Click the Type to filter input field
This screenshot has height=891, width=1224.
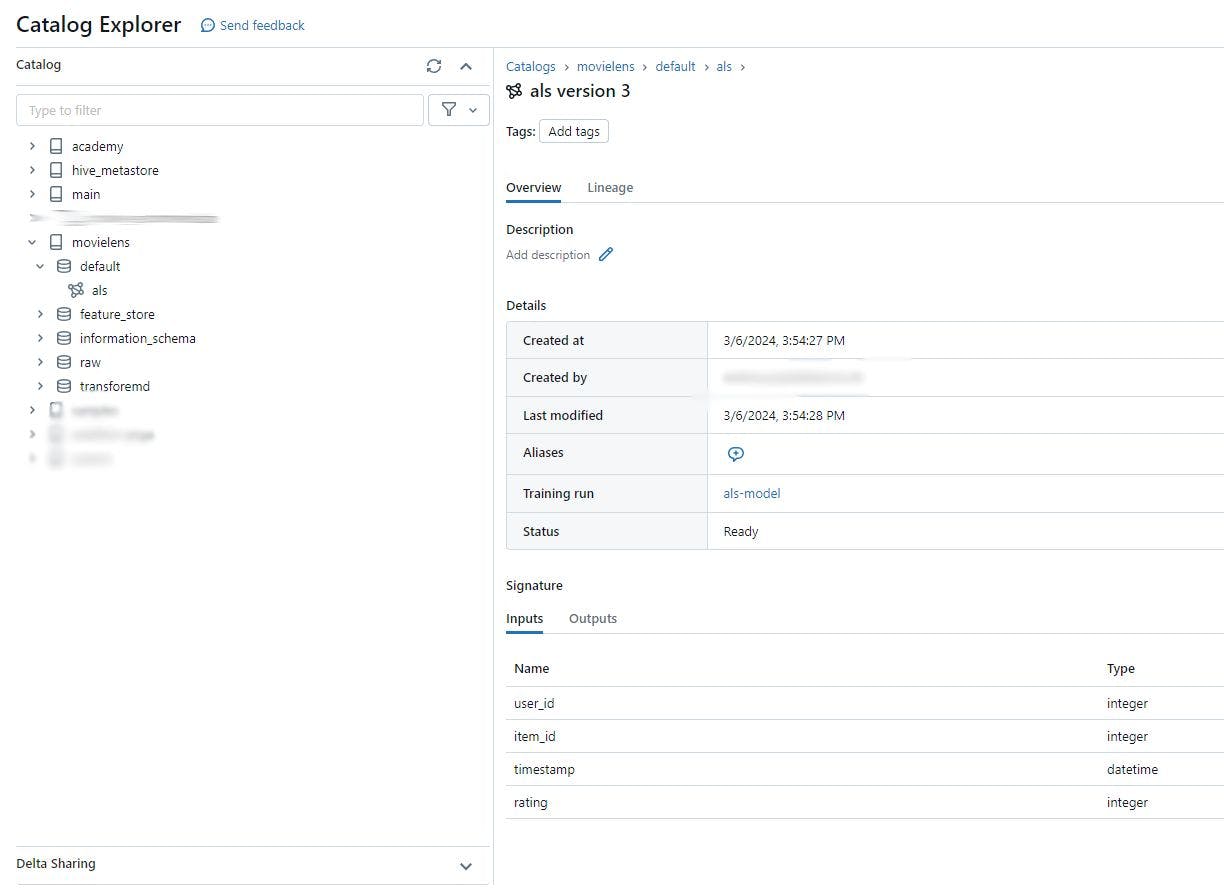[220, 110]
